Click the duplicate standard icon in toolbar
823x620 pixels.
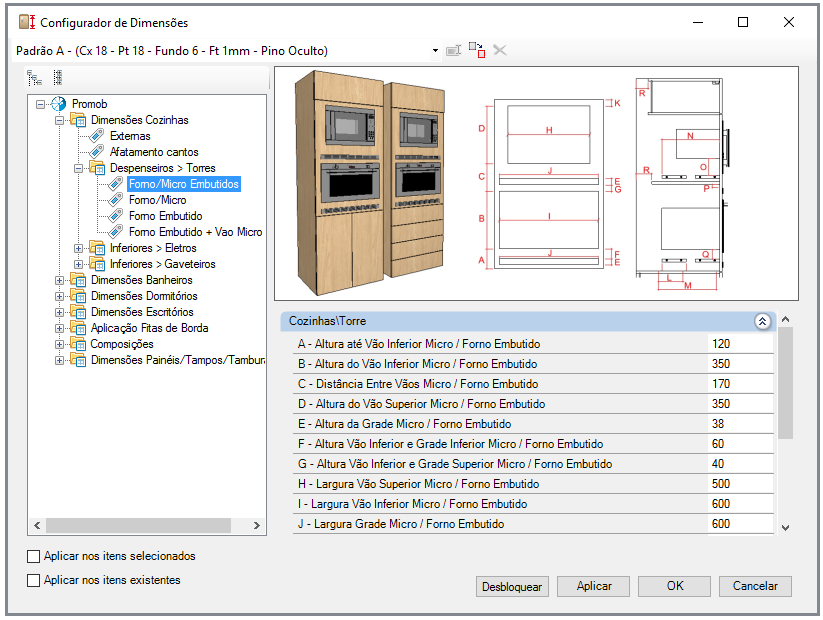(x=477, y=50)
